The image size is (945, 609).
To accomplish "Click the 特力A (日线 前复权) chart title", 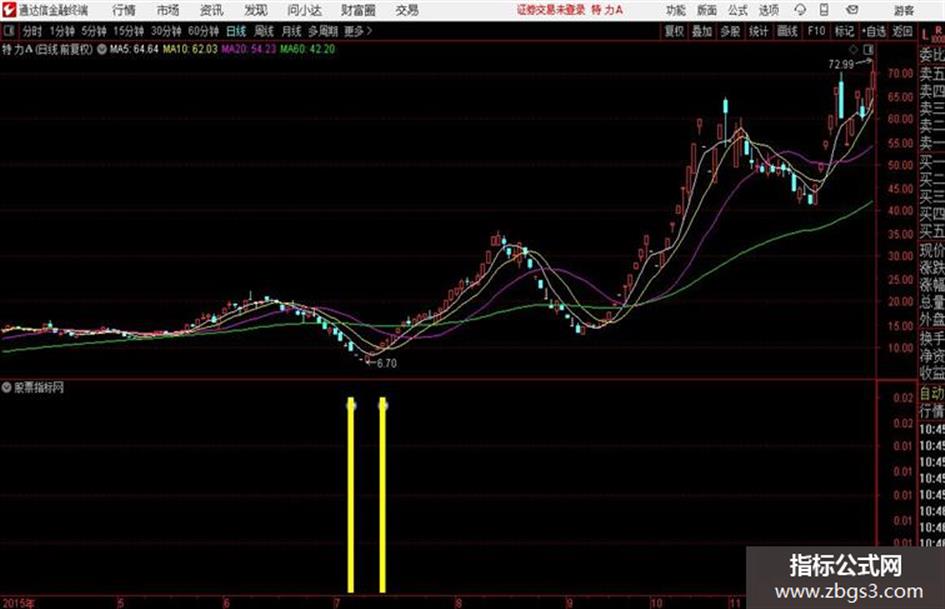I will click(x=48, y=49).
